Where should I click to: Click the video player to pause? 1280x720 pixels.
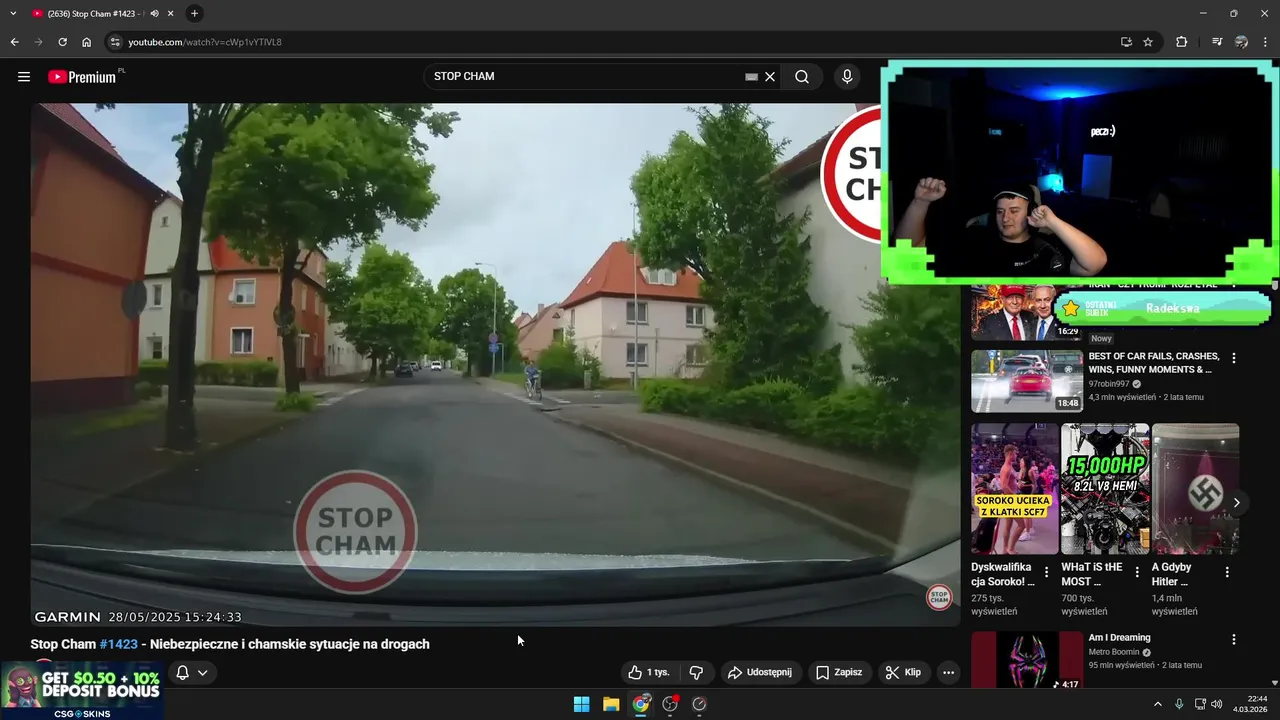[x=495, y=365]
